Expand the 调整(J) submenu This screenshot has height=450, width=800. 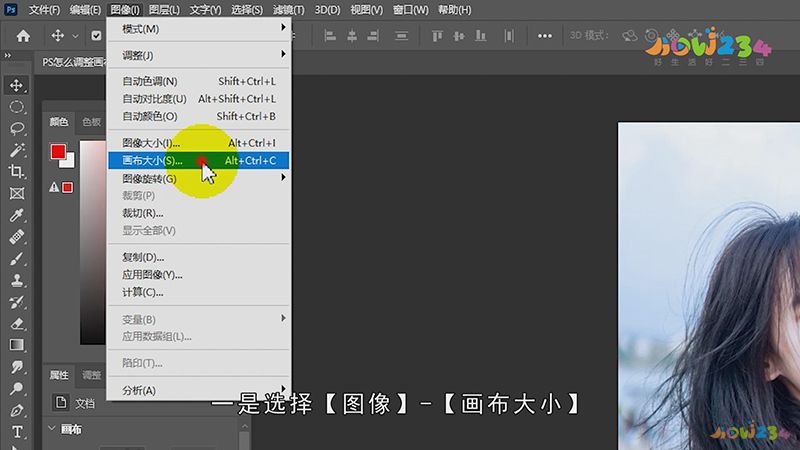coord(199,55)
